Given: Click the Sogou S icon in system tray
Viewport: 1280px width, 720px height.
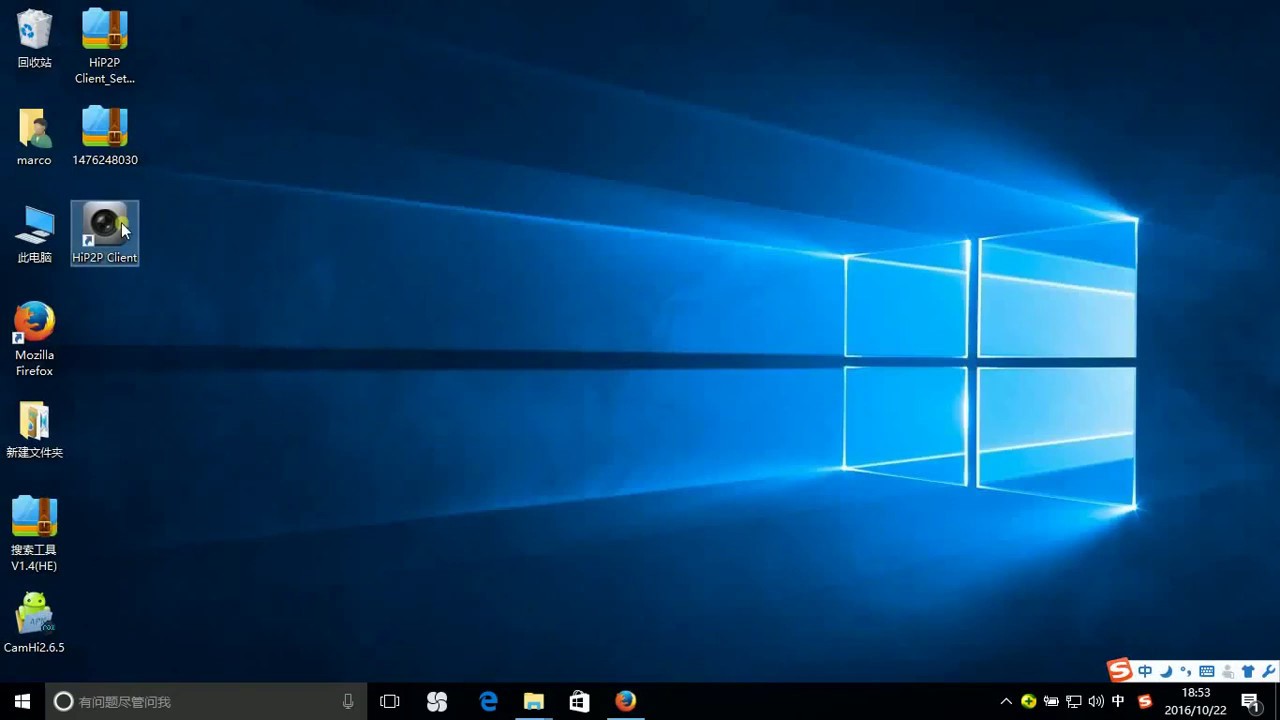Looking at the screenshot, I should click(1145, 702).
